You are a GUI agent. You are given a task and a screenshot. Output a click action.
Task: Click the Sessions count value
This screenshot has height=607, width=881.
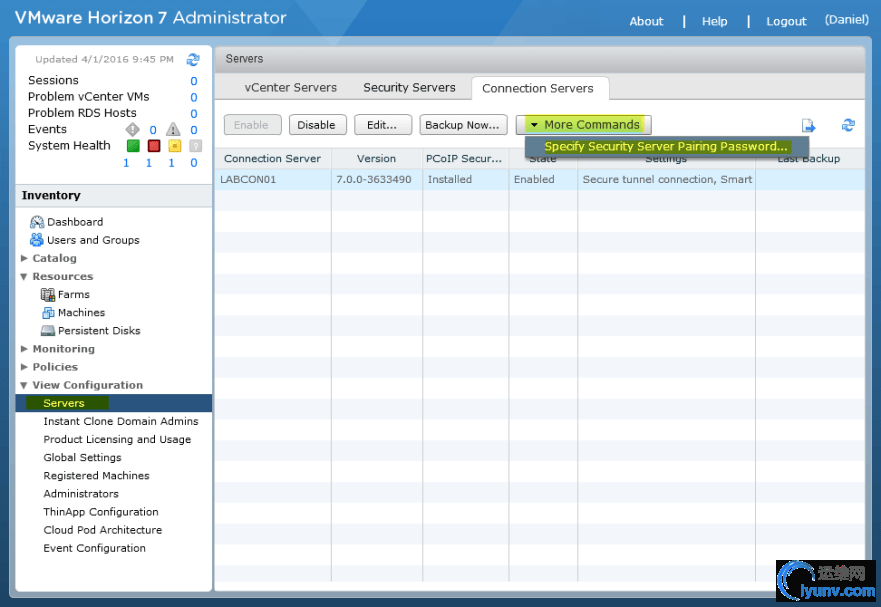[x=194, y=81]
